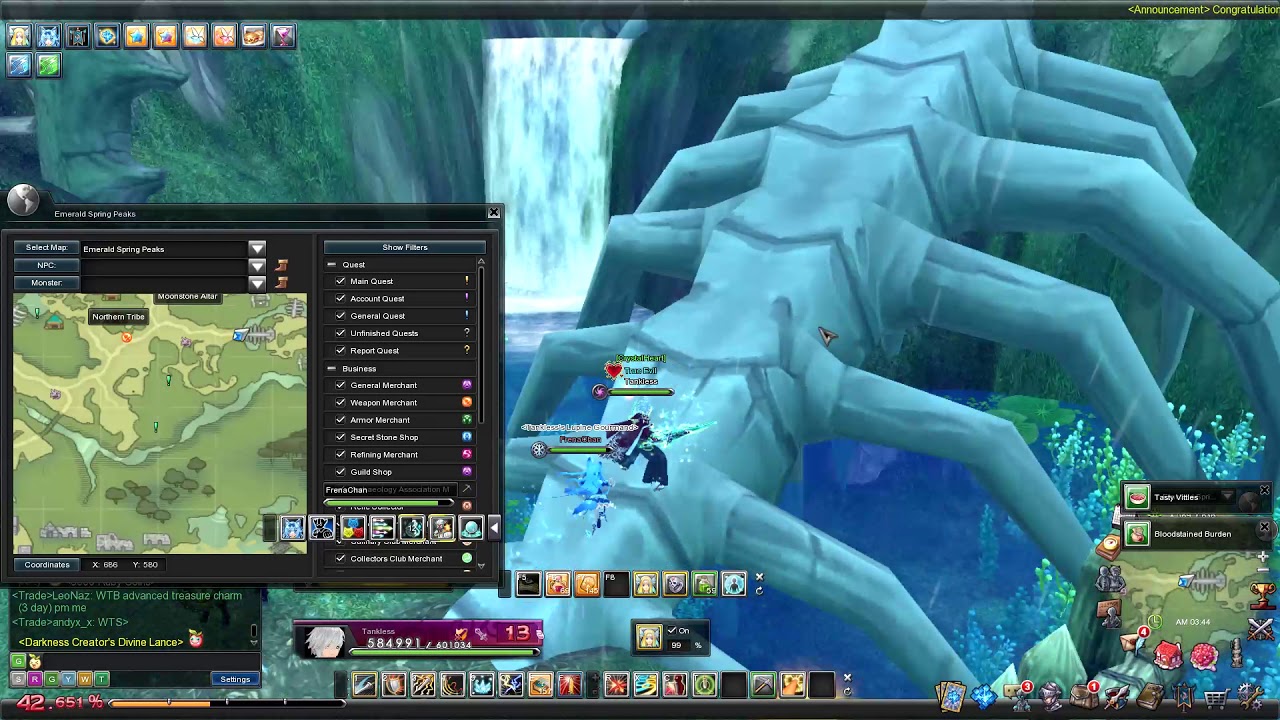Image resolution: width=1280 pixels, height=720 pixels.
Task: Expand the Tasty Vittles dropdown arrow
Action: click(x=1227, y=497)
